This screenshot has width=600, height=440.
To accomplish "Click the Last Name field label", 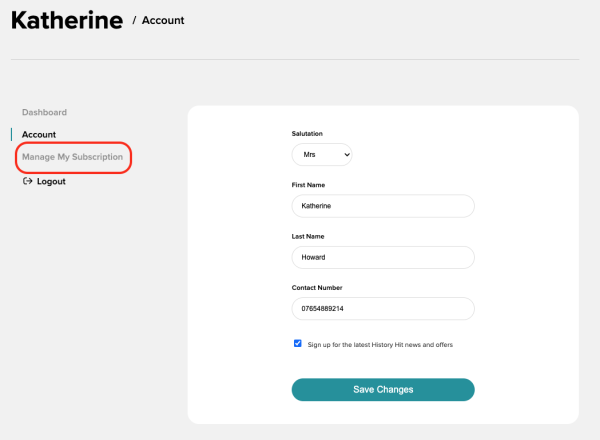I will pyautogui.click(x=308, y=236).
